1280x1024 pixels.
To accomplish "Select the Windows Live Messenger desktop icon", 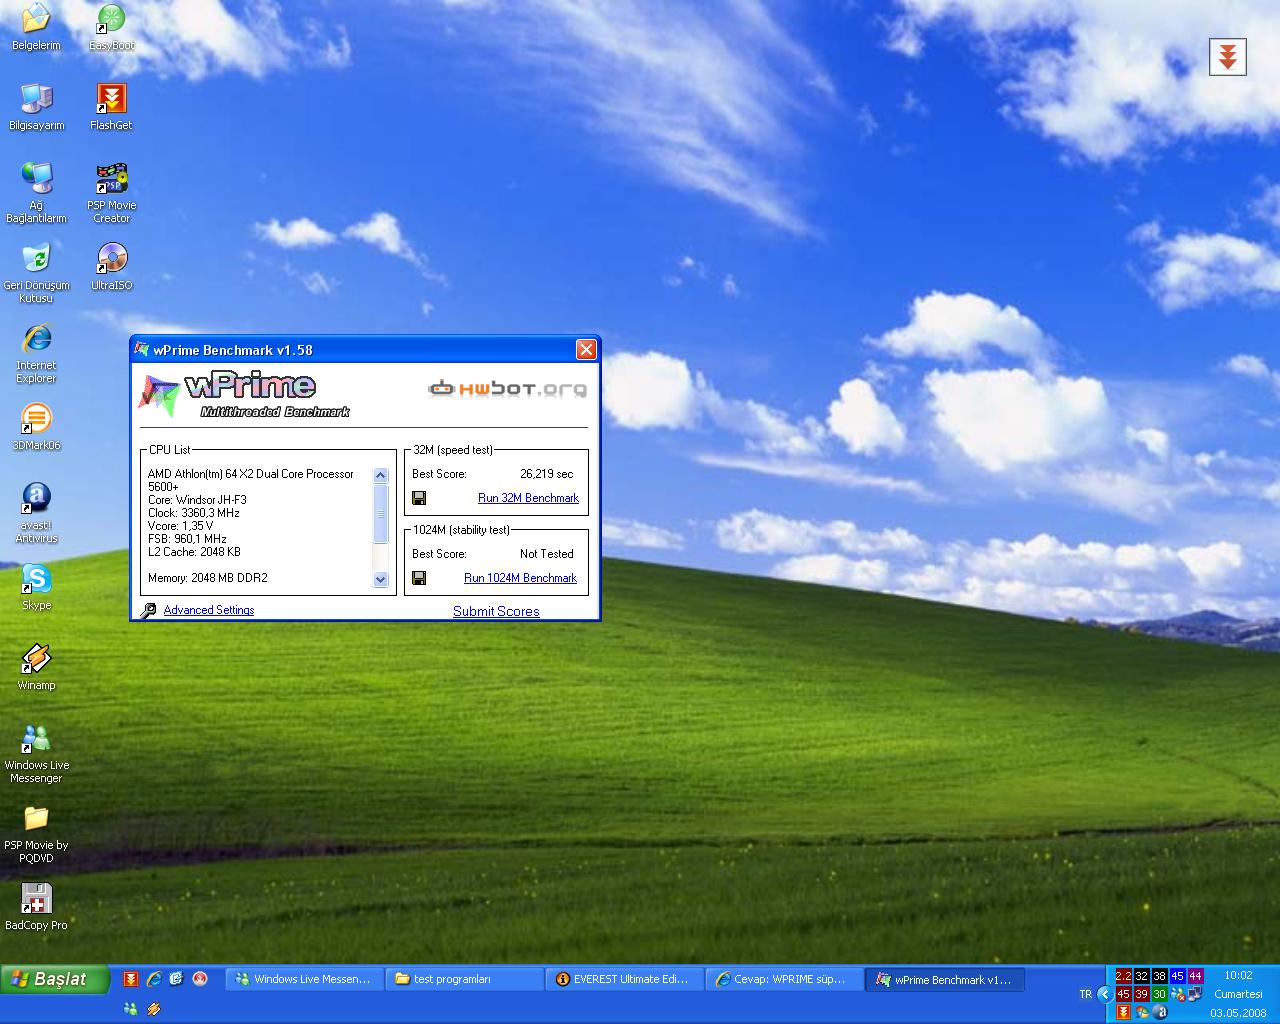I will [x=36, y=752].
